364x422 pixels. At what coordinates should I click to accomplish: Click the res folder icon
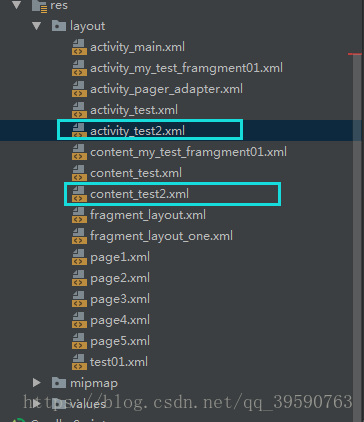click(x=39, y=6)
